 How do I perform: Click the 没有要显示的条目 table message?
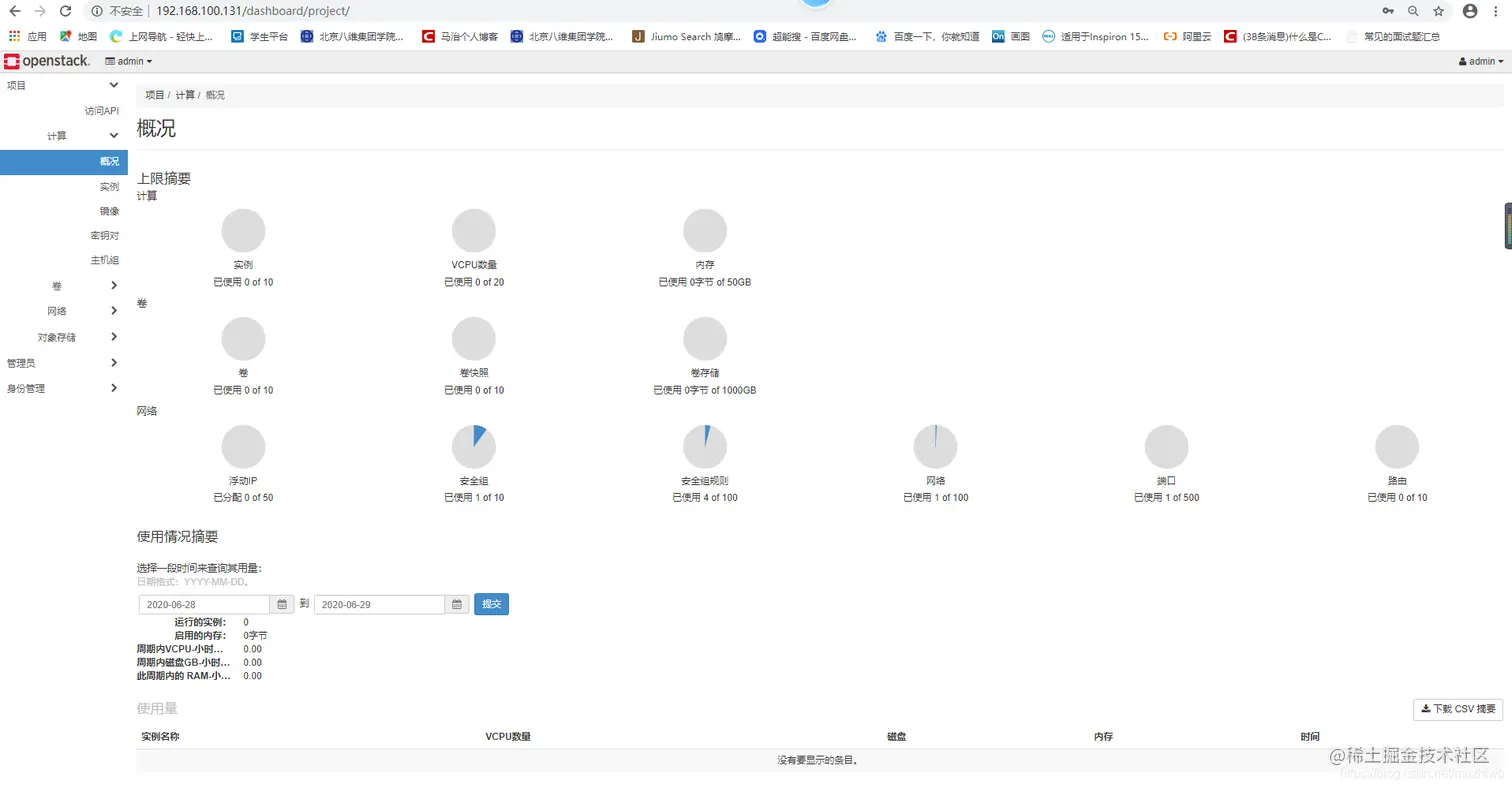[x=818, y=761]
